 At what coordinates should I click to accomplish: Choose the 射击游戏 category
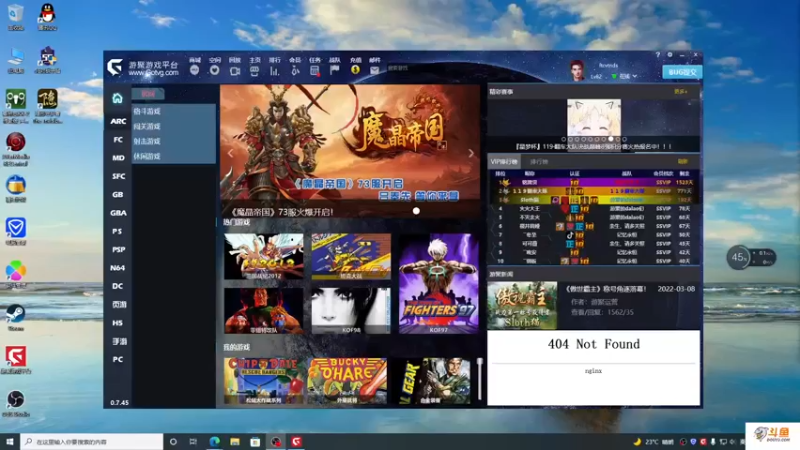click(x=147, y=141)
